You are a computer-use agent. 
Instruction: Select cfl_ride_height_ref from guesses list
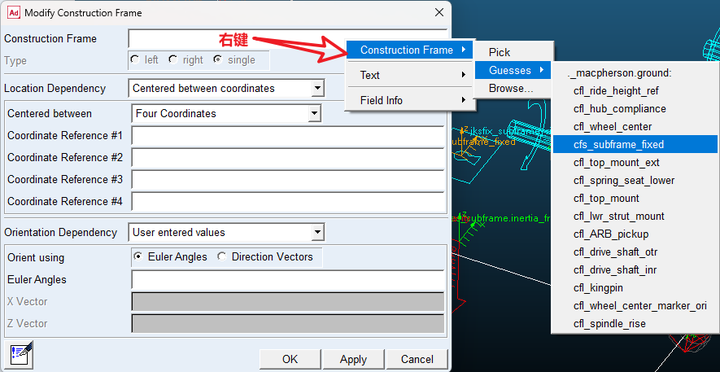tap(635, 91)
